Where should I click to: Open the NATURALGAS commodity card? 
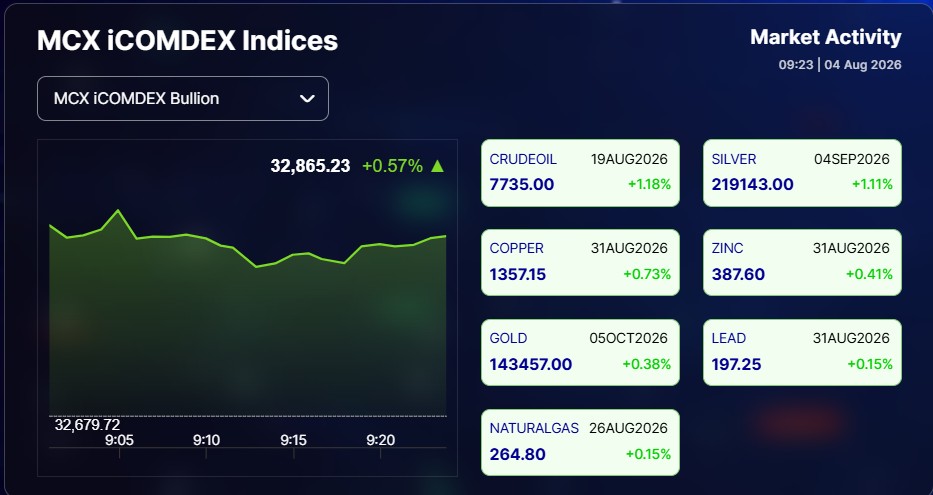tap(580, 442)
